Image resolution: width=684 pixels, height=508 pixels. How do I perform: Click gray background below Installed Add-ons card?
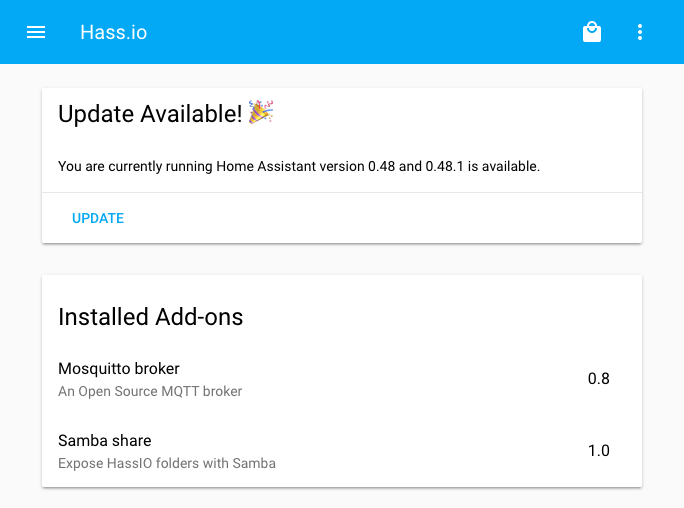point(340,498)
